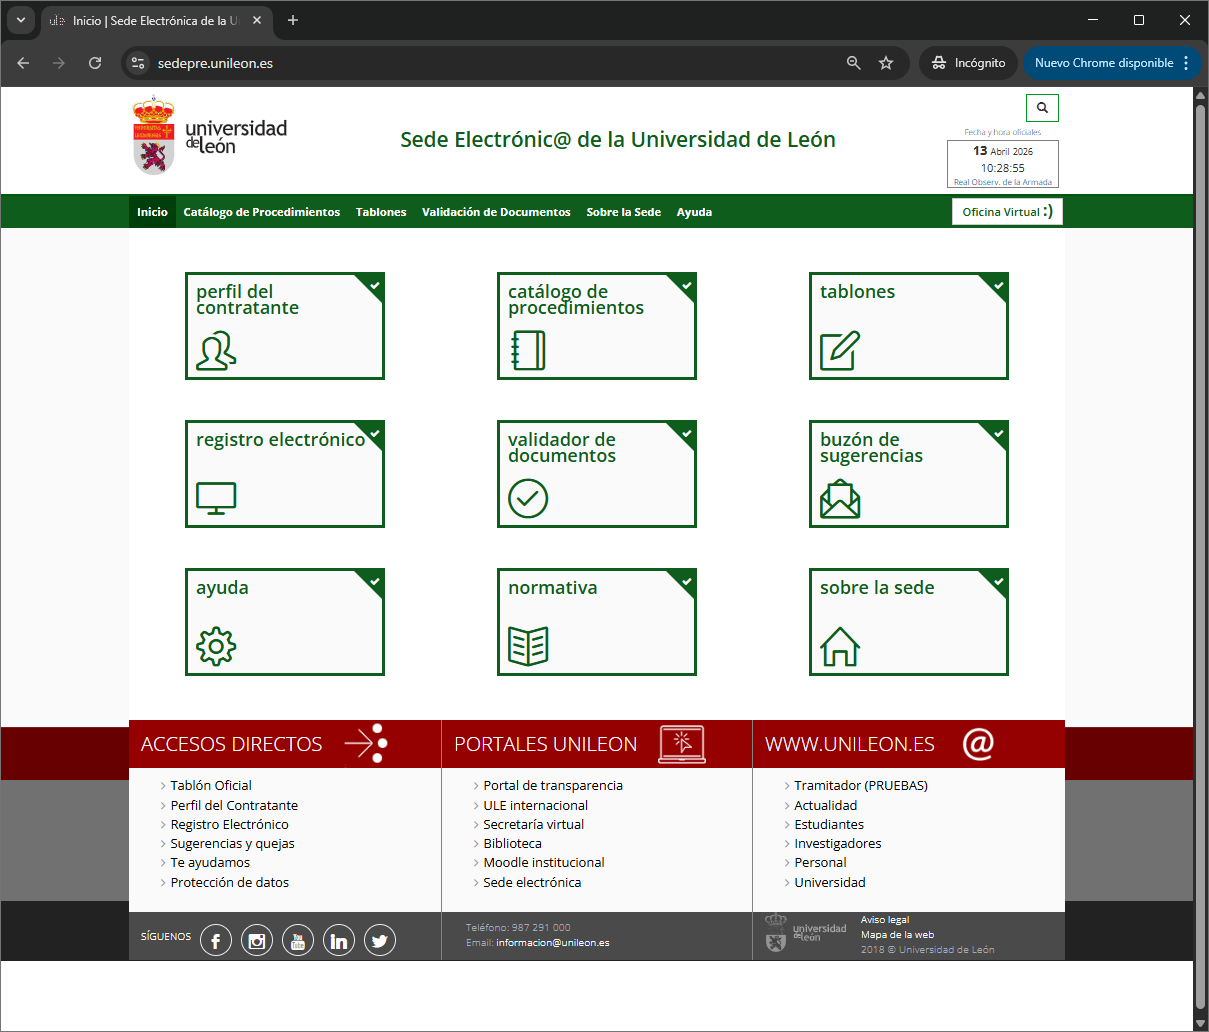Viewport: 1209px width, 1032px height.
Task: Go back to previous page
Action: pos(23,63)
